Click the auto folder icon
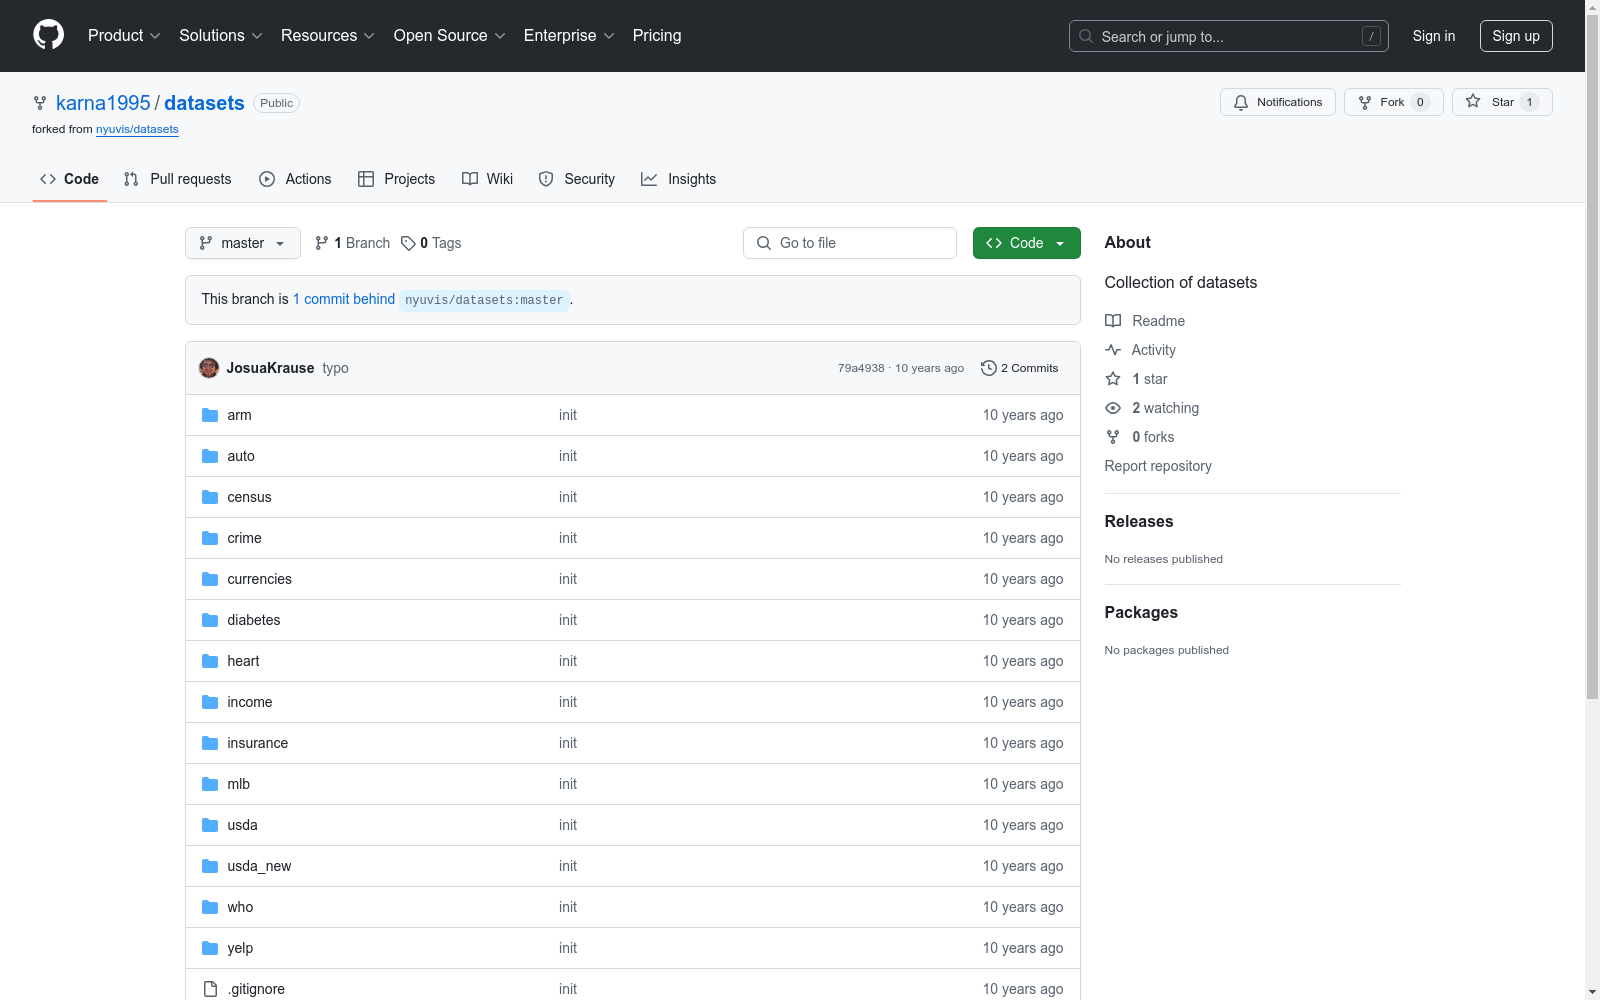 (x=210, y=456)
